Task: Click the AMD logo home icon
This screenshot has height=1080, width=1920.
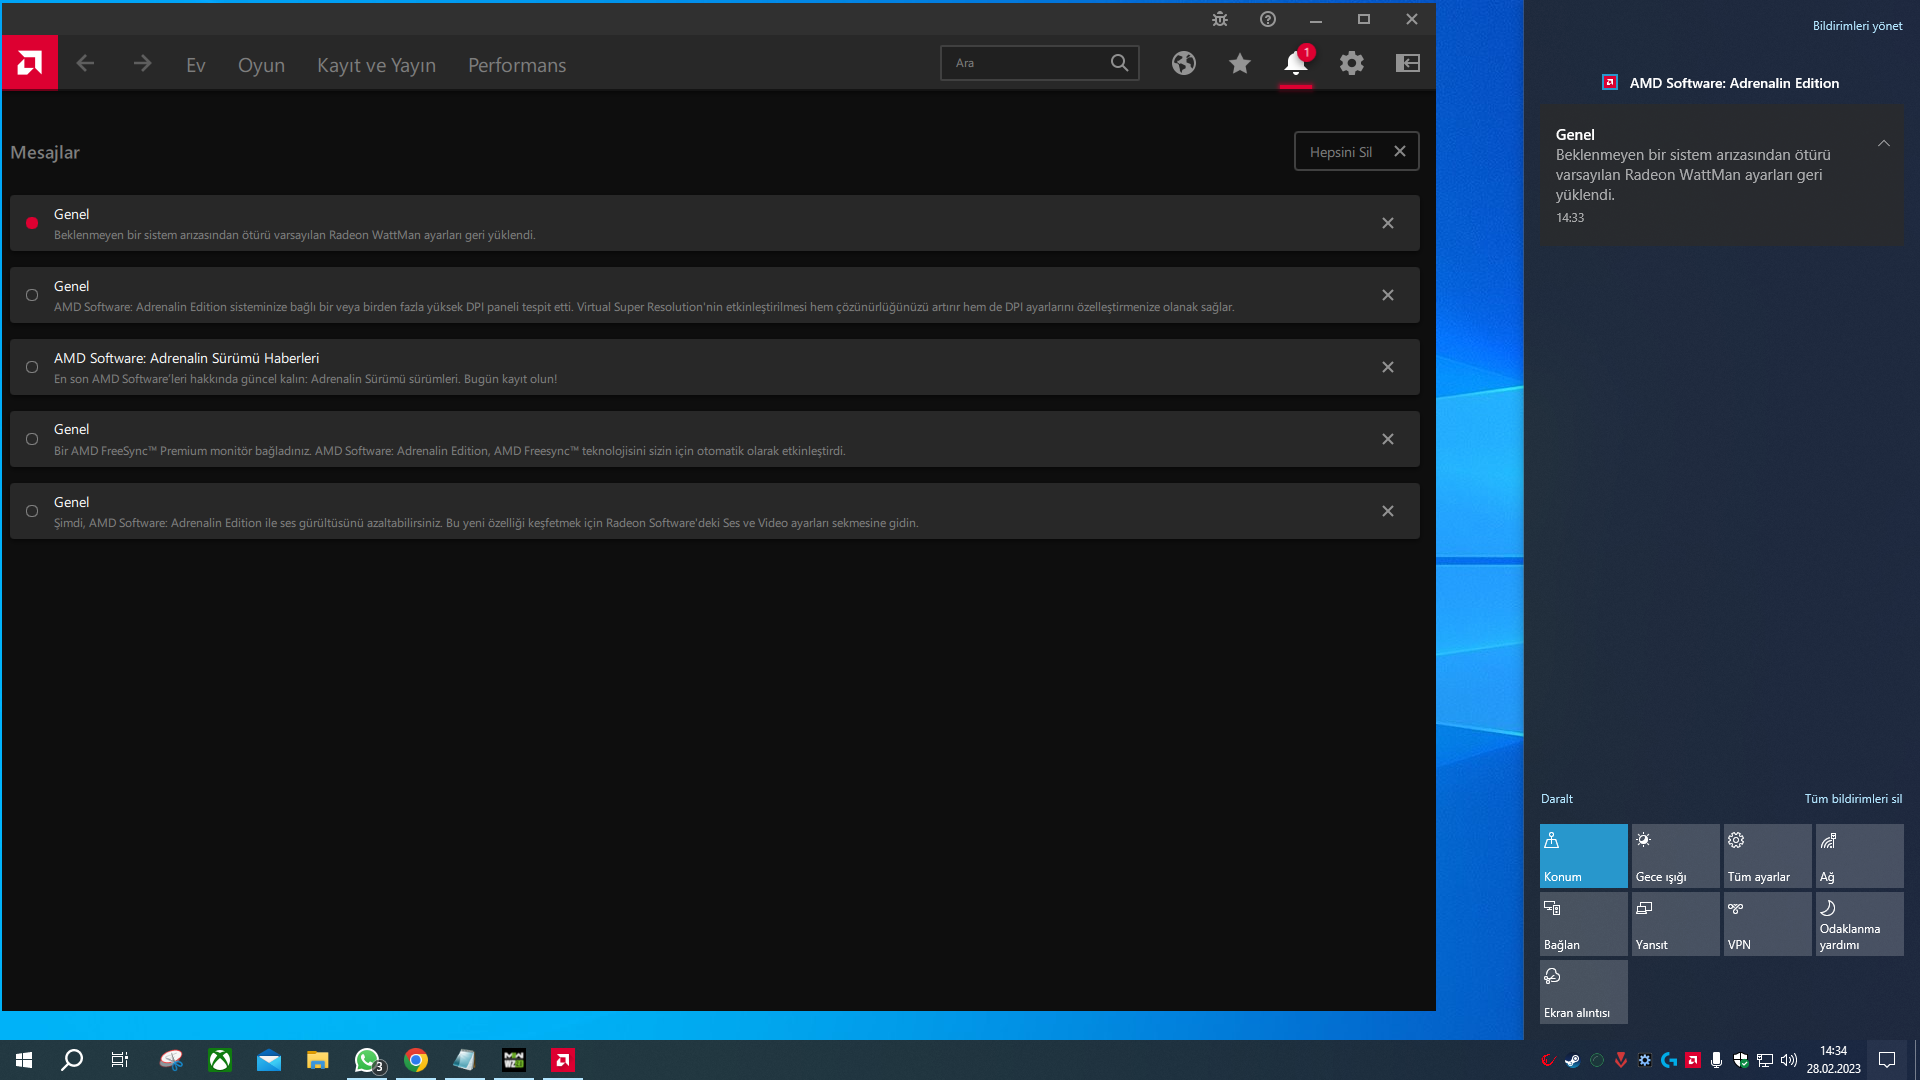Action: 30,63
